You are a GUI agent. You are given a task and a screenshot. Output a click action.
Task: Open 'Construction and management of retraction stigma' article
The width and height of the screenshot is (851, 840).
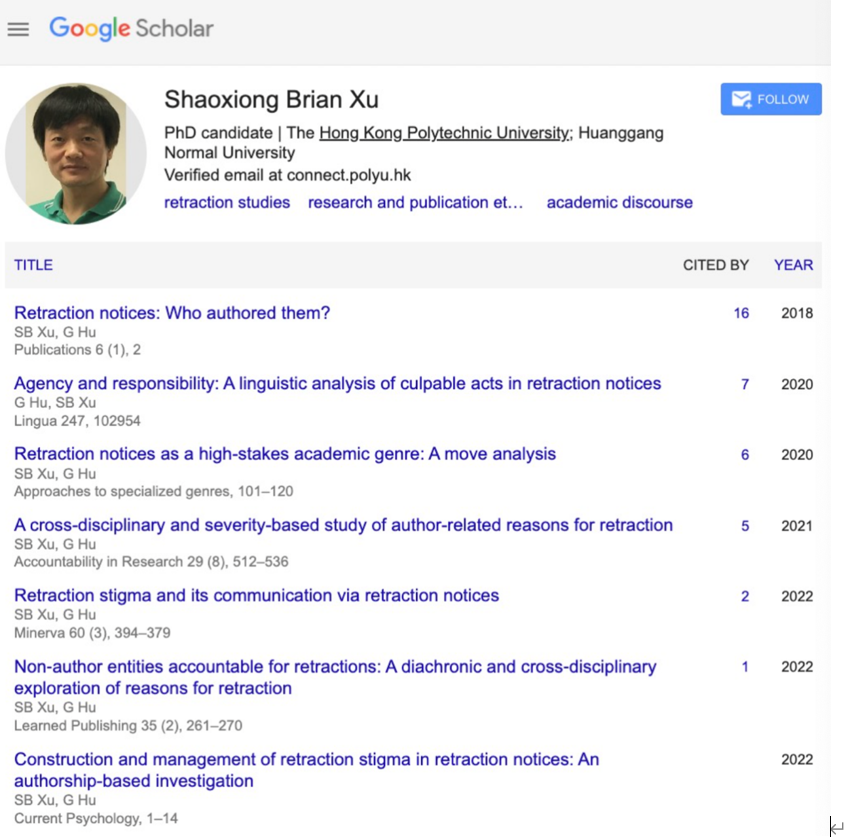coord(306,759)
